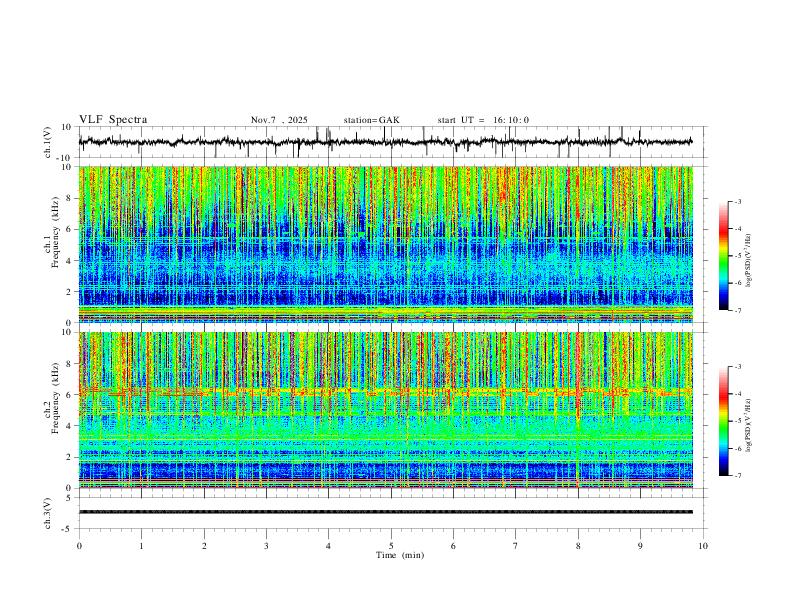Click the "4" kHz tick on ch.2 frequency axis
Viewport: 792px width, 612px height.
(x=70, y=426)
